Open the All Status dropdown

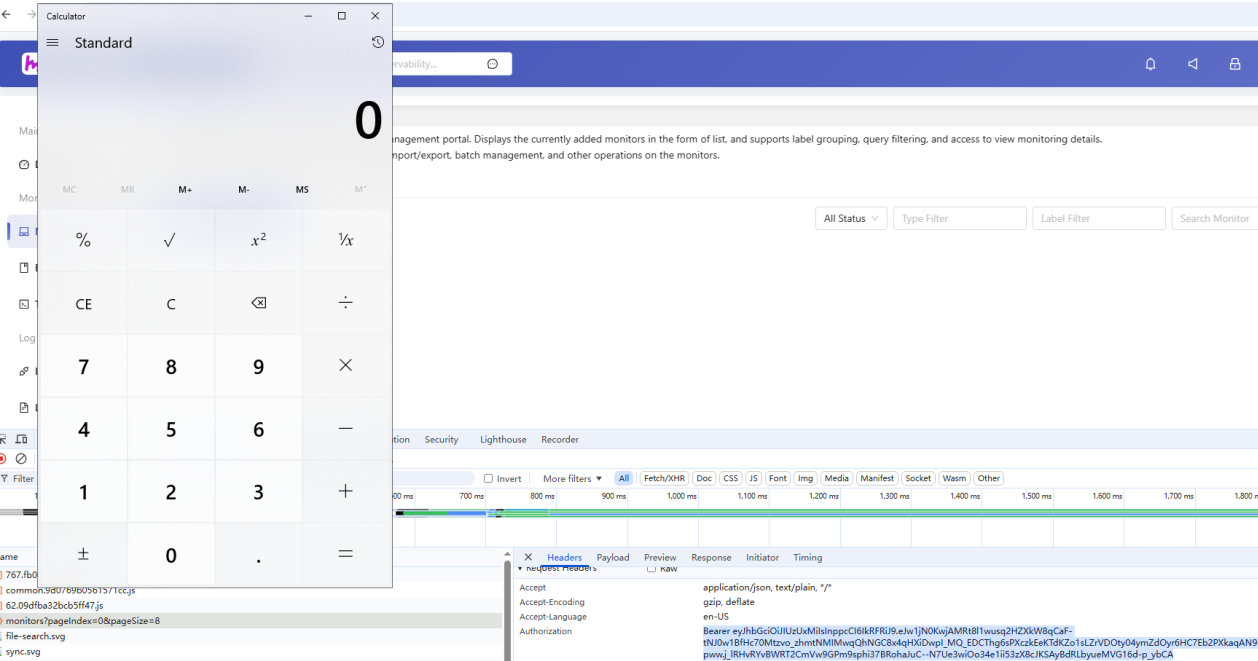click(x=851, y=218)
